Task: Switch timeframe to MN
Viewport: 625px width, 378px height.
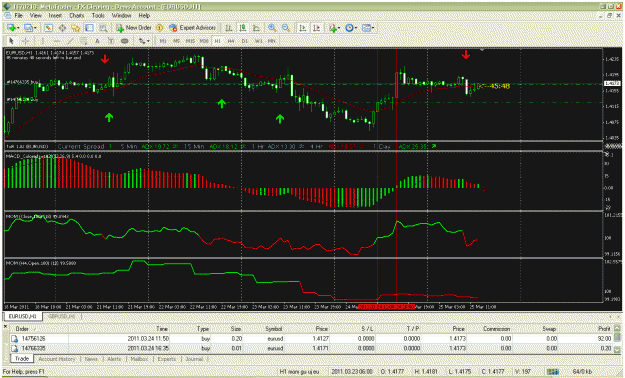Action: 271,41
